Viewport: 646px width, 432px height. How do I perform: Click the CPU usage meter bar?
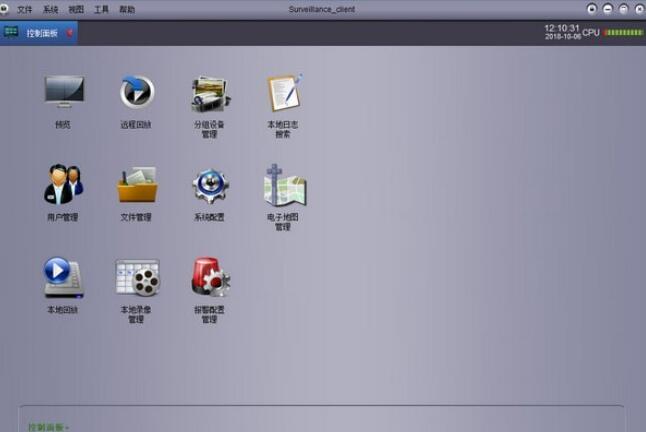pos(623,32)
